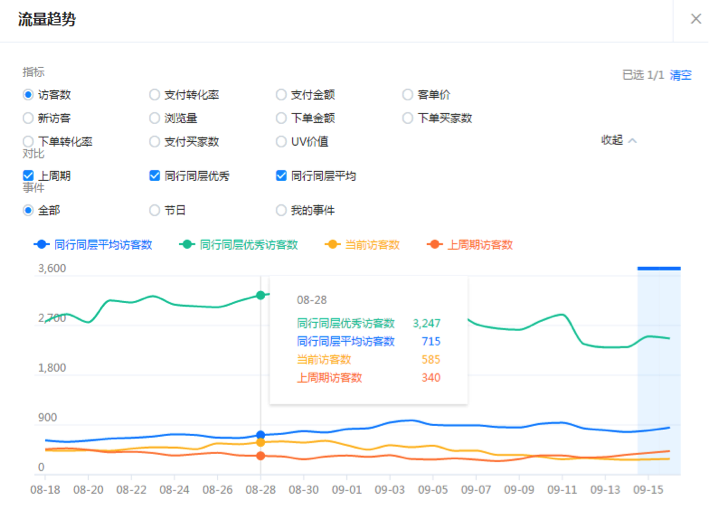709x520 pixels.
Task: Uncheck the 上周期 comparison checkbox
Action: click(x=28, y=176)
